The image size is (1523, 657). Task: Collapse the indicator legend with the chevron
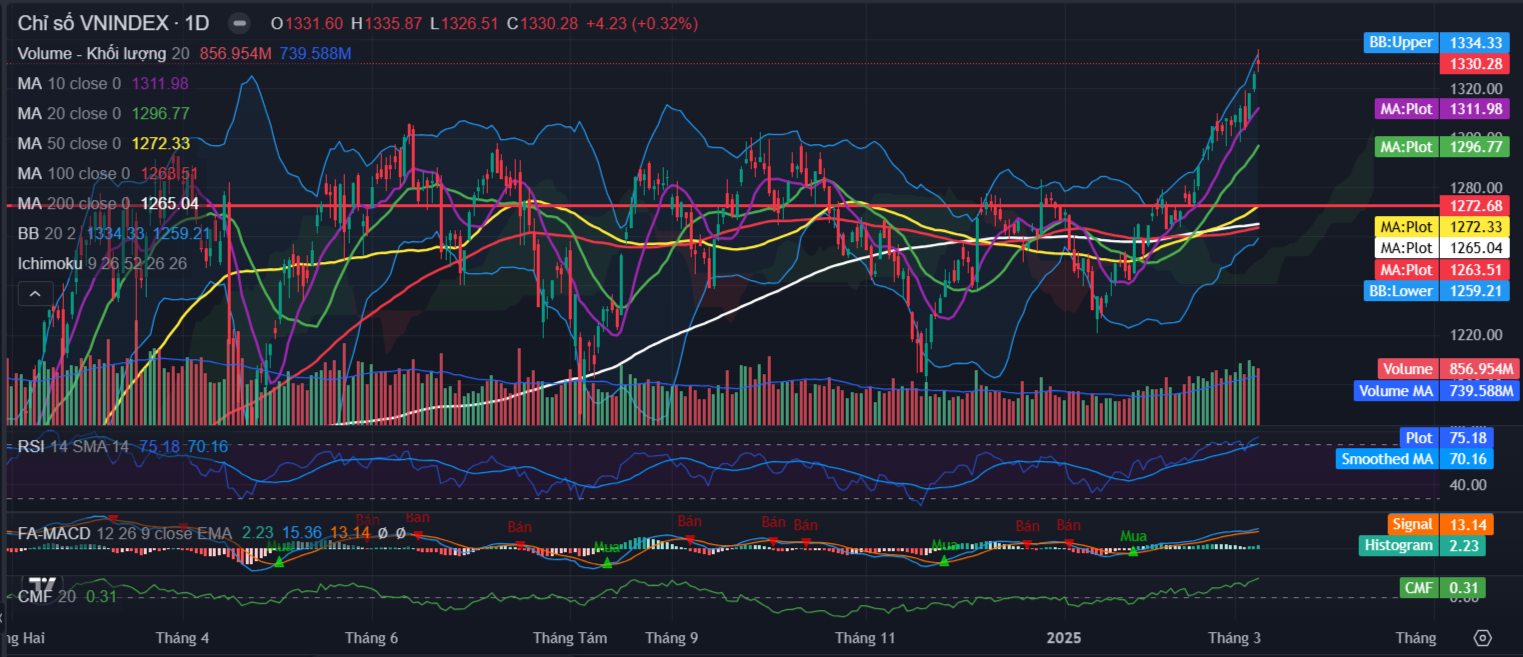point(34,293)
